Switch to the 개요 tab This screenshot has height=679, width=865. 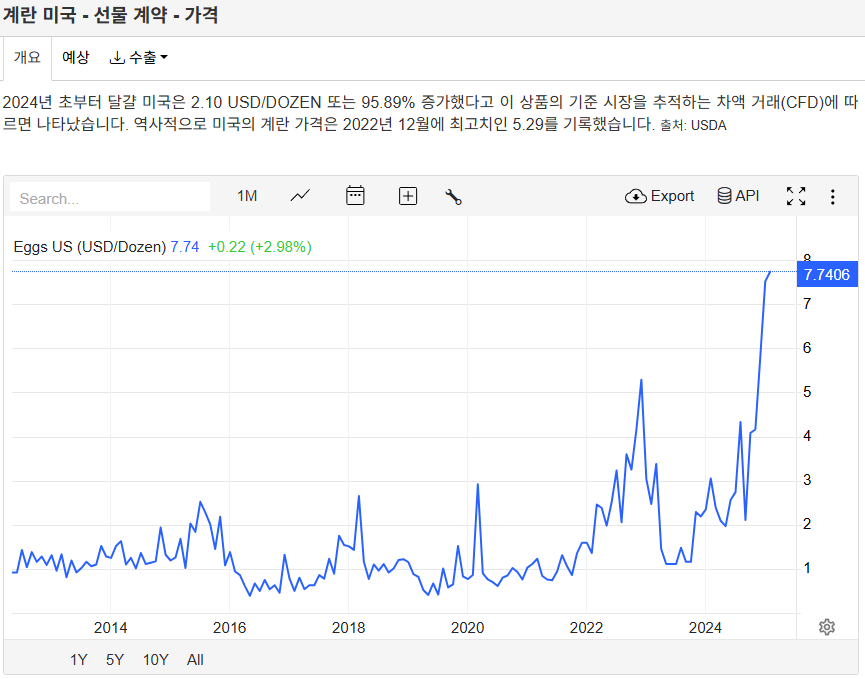click(x=27, y=58)
